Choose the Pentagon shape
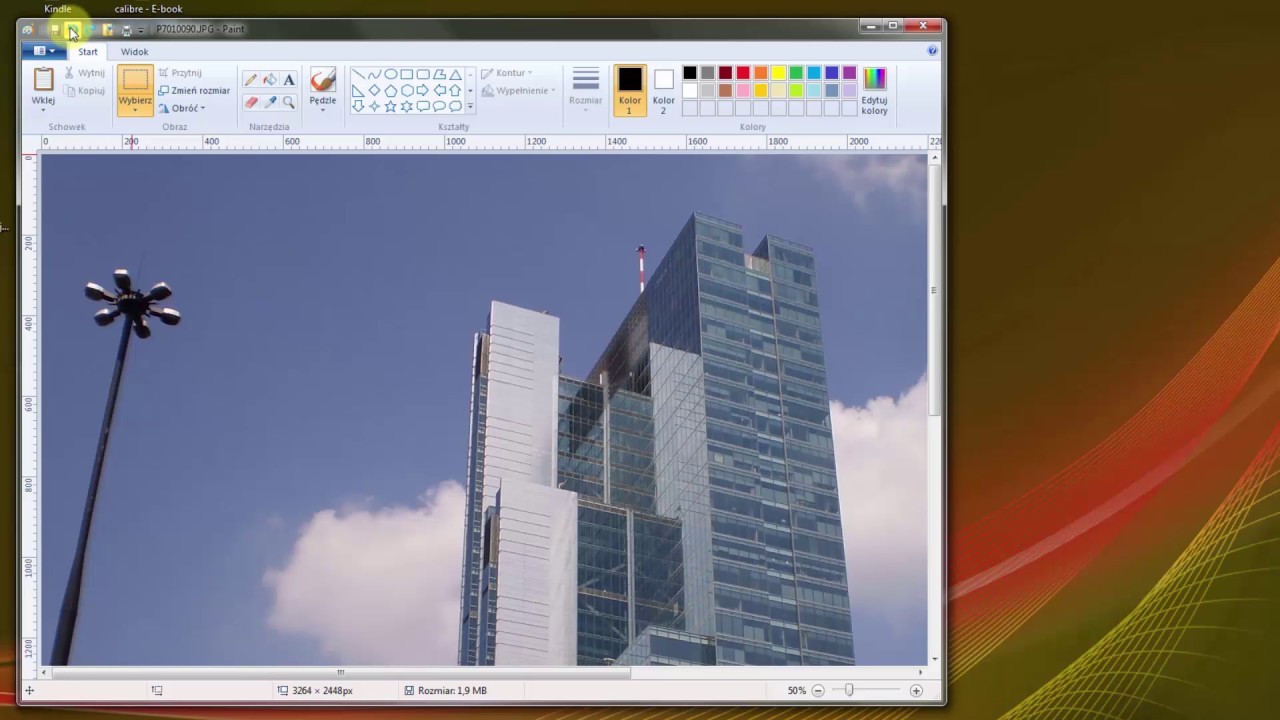The image size is (1280, 720). 391,90
